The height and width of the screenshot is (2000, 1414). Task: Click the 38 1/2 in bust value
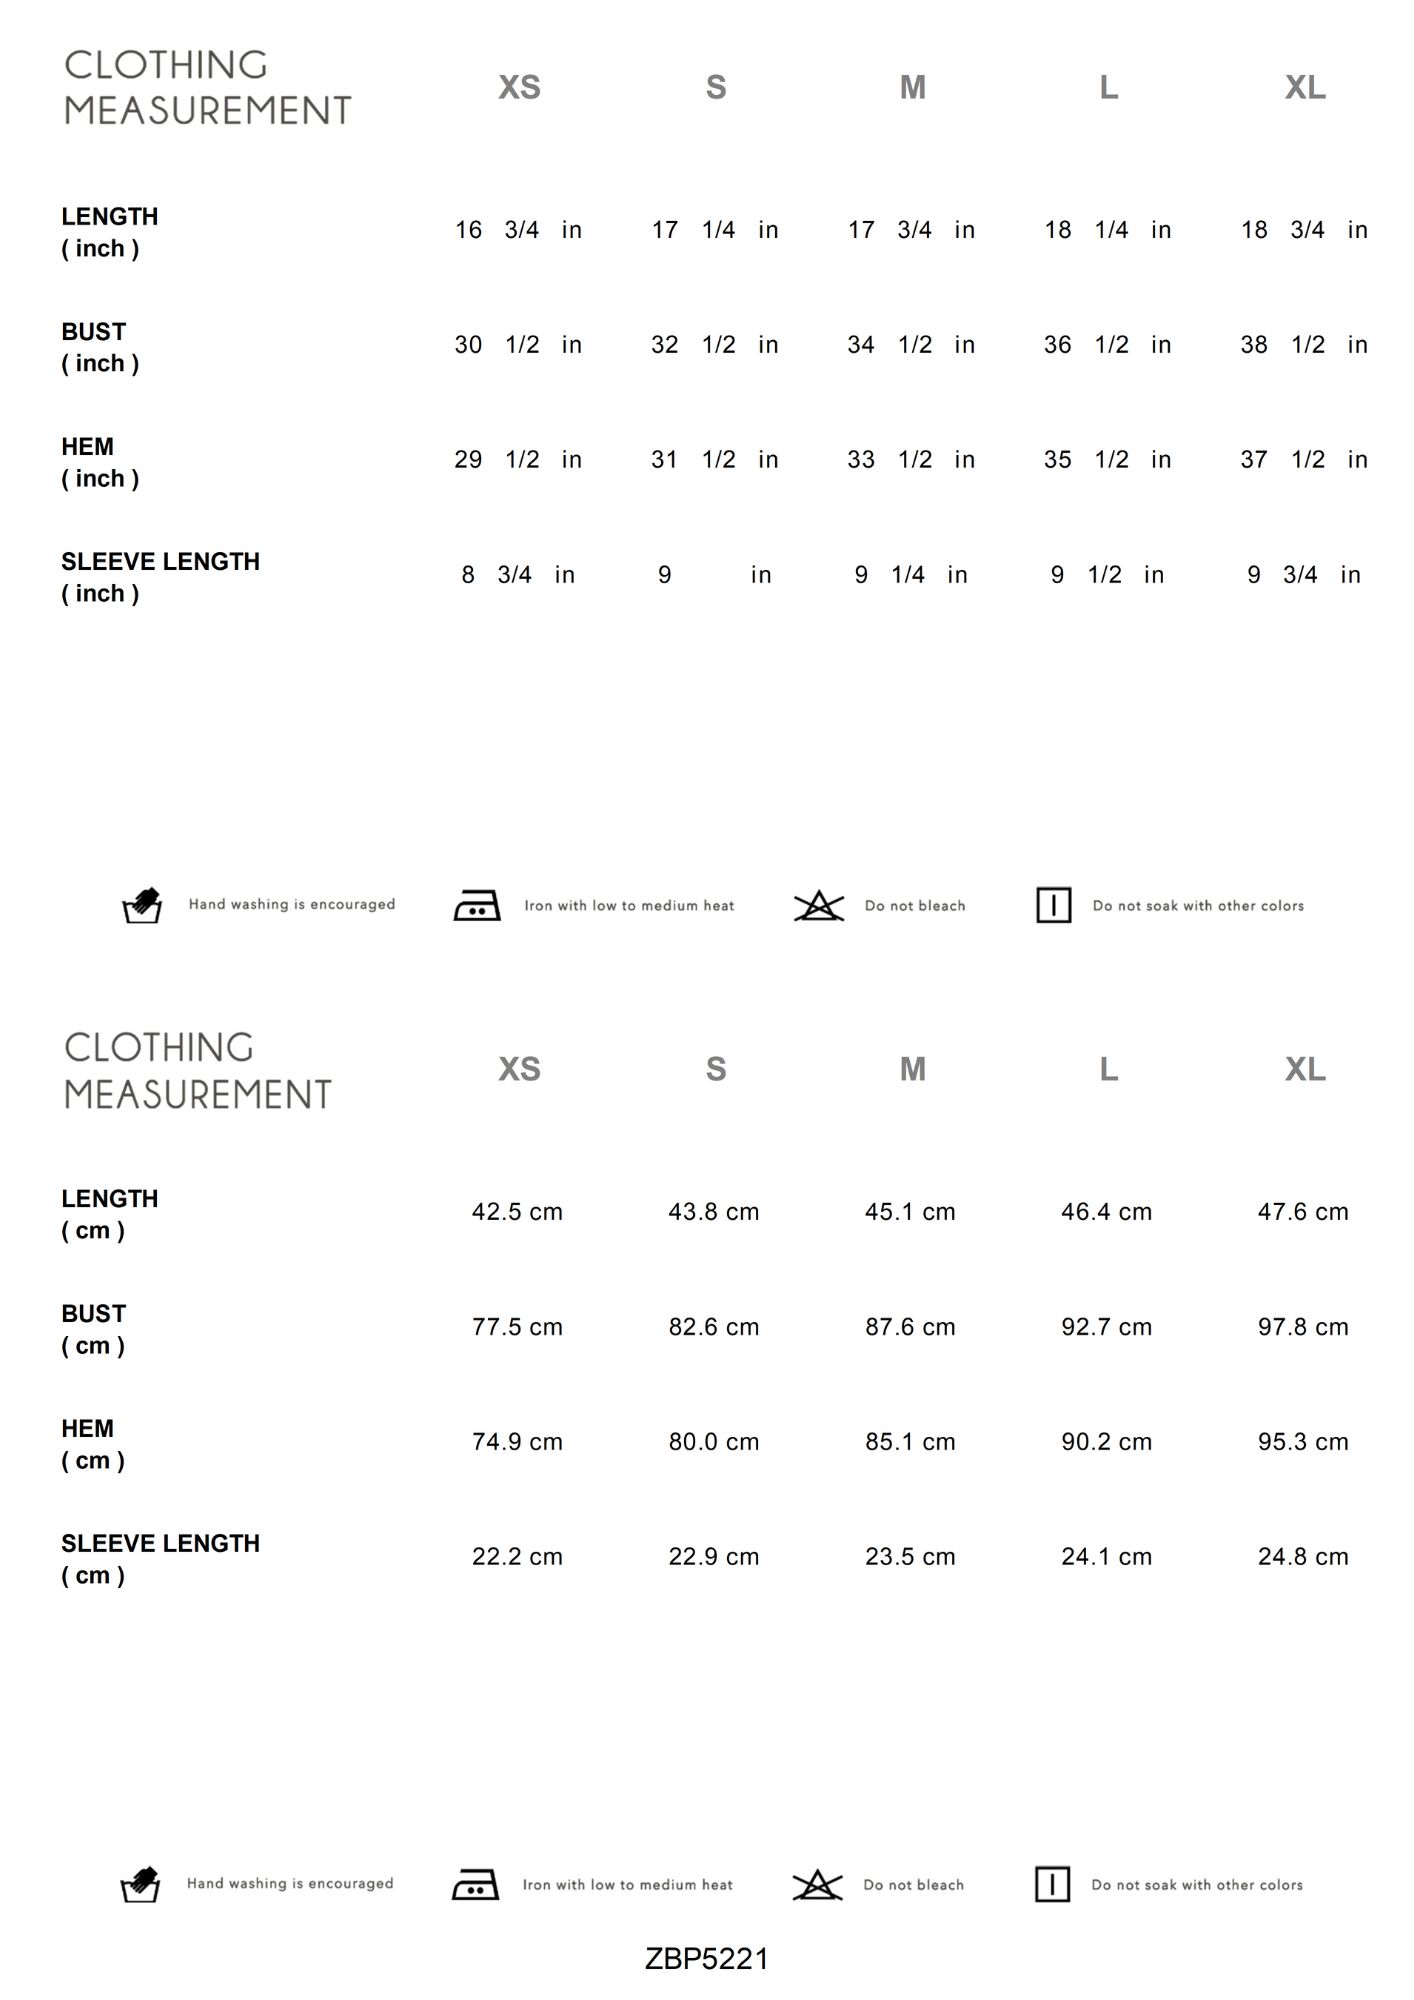1303,345
